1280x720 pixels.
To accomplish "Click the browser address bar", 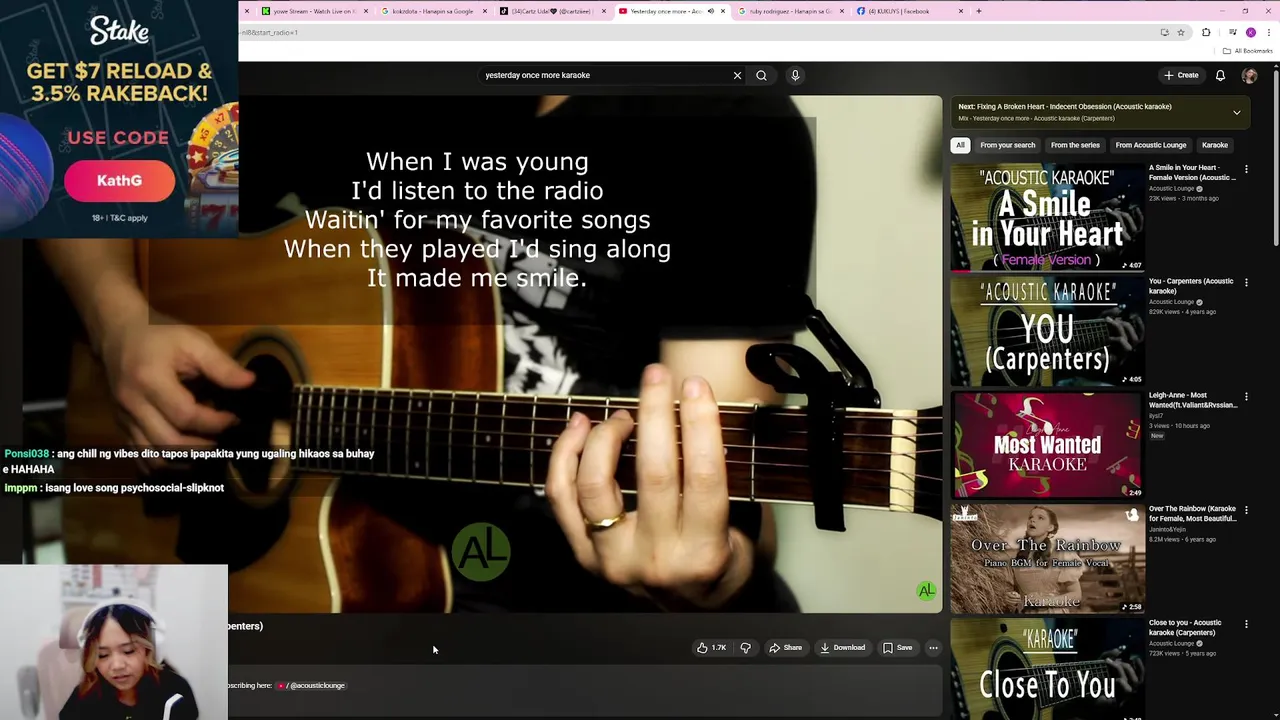I will click(695, 32).
